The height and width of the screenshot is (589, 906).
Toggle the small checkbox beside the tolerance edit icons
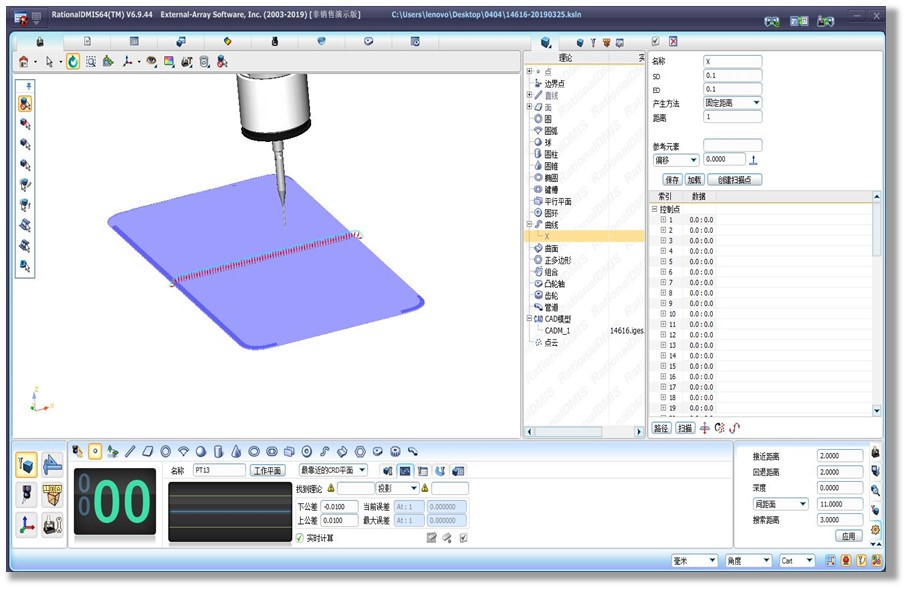click(x=463, y=537)
